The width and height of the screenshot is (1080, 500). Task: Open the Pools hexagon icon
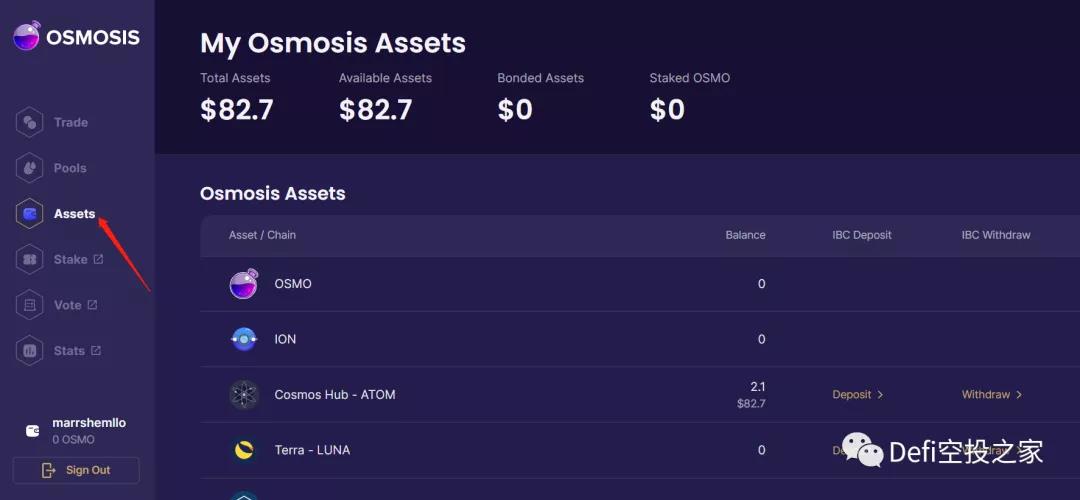(30, 168)
